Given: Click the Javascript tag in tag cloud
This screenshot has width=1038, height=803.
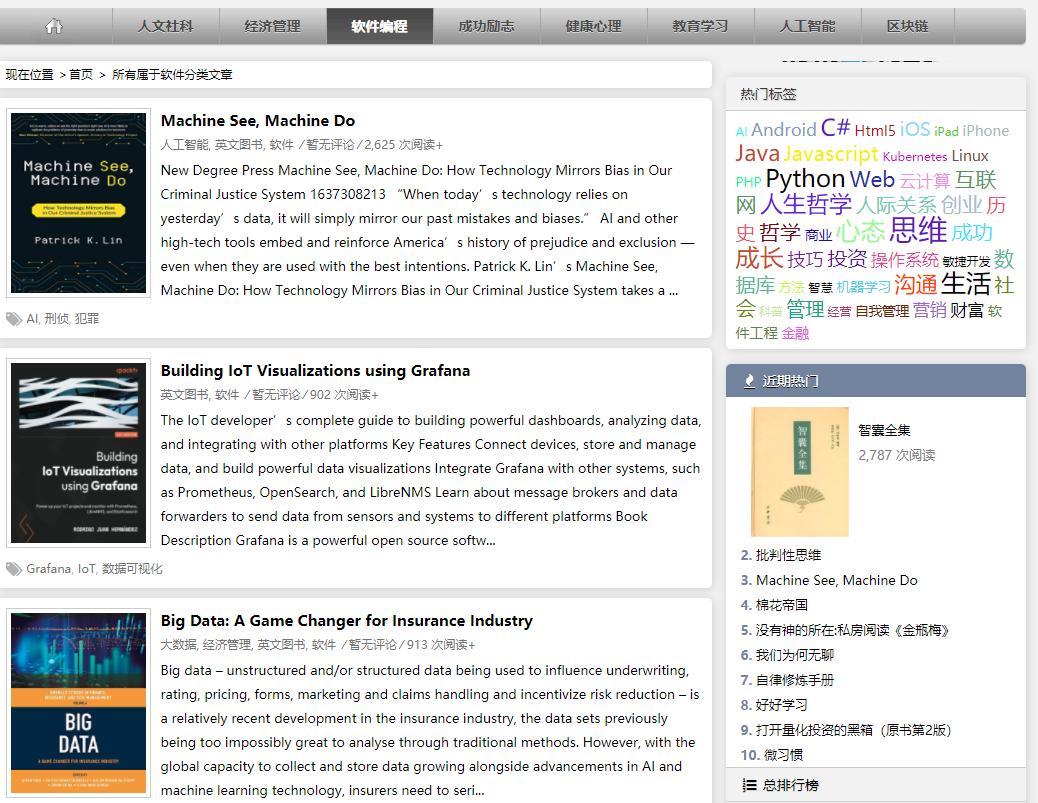Looking at the screenshot, I should 830,154.
